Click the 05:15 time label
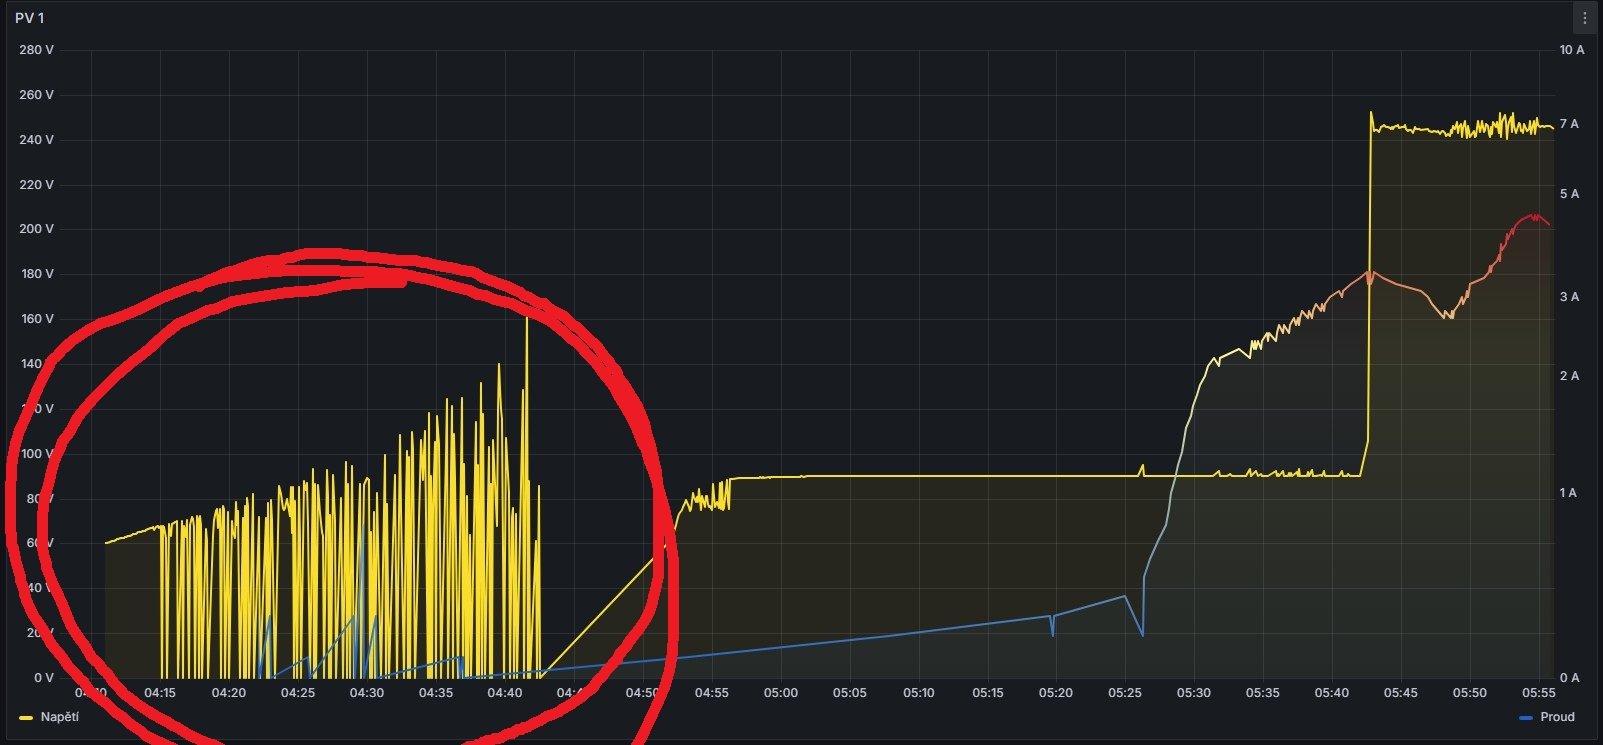Screen dimensions: 1603x745 (x=988, y=693)
